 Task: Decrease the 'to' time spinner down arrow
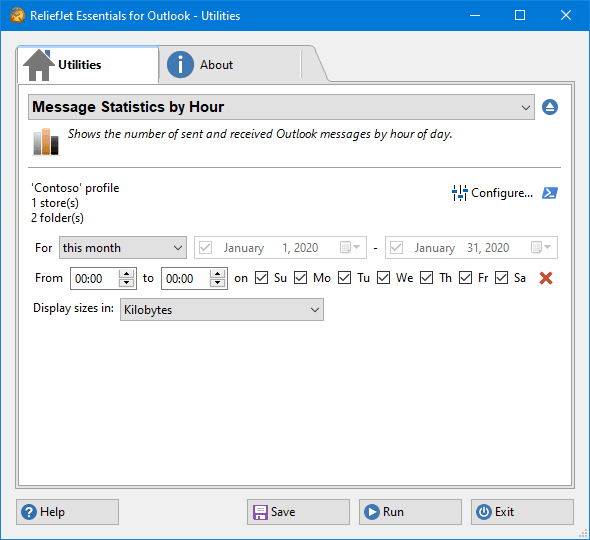(x=217, y=283)
